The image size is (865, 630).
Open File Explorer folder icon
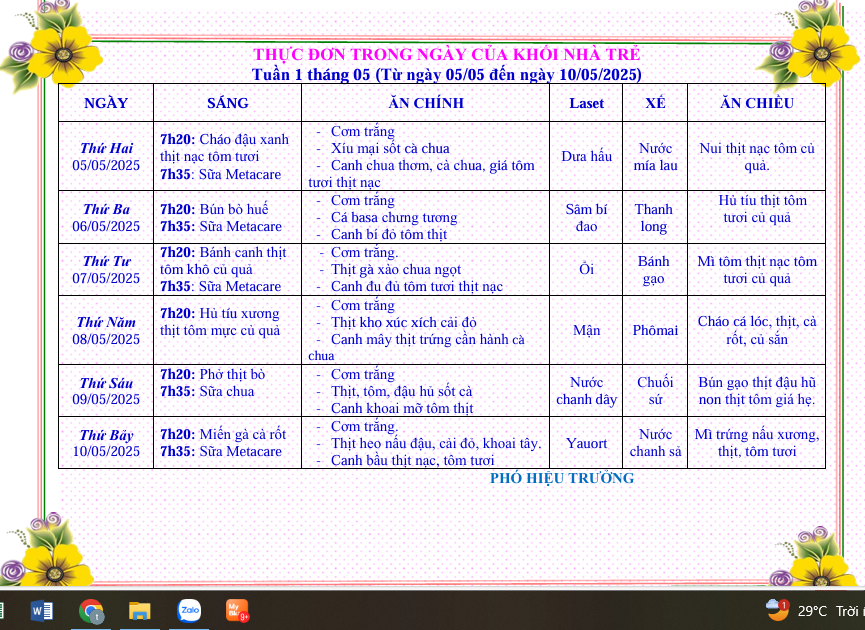pos(140,610)
